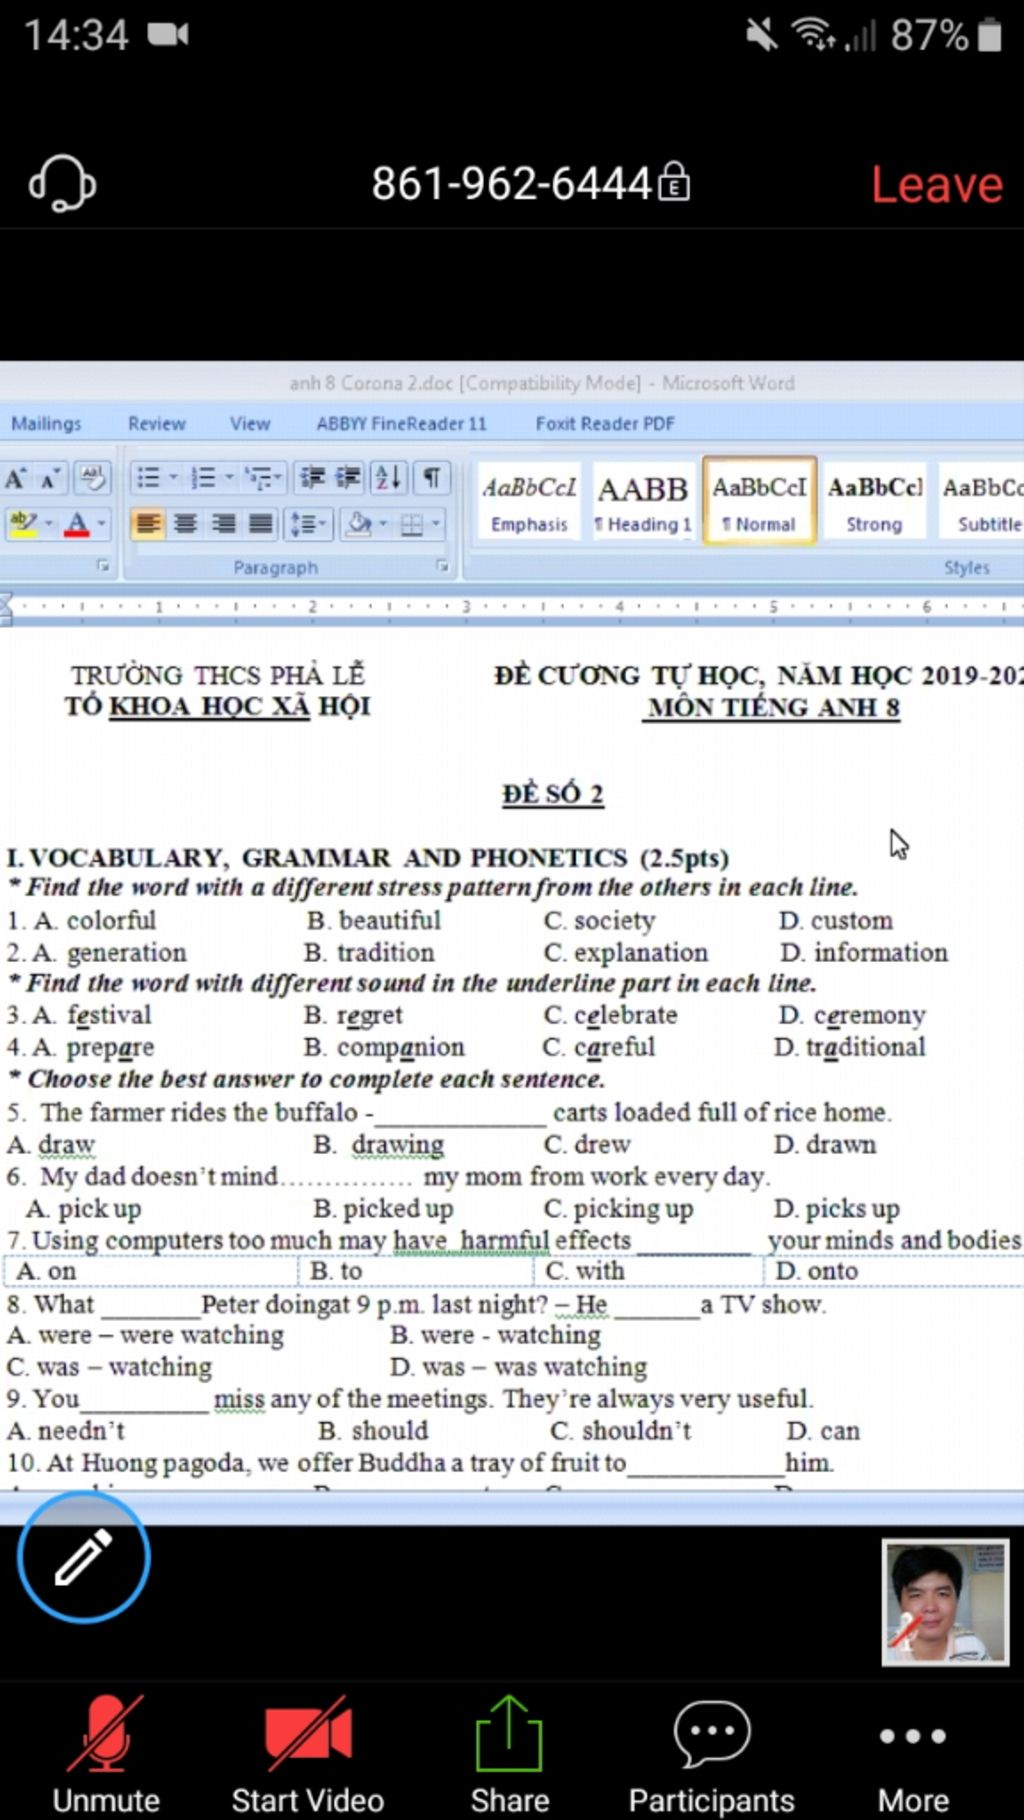
Task: Click answer 'D. onto' in question 7
Action: 816,1271
